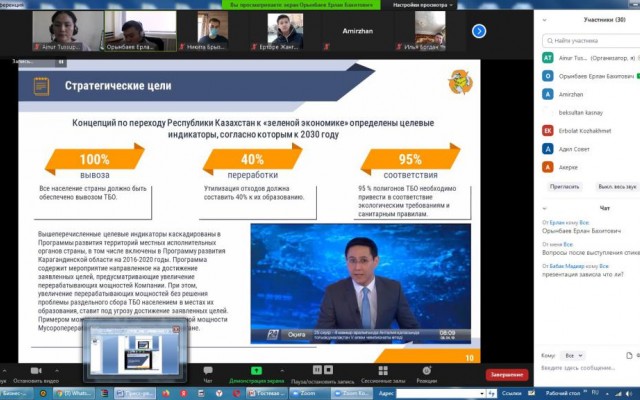The height and width of the screenshot is (400, 640).
Task: Select the masked participant video thumbnail
Action: click(x=213, y=31)
